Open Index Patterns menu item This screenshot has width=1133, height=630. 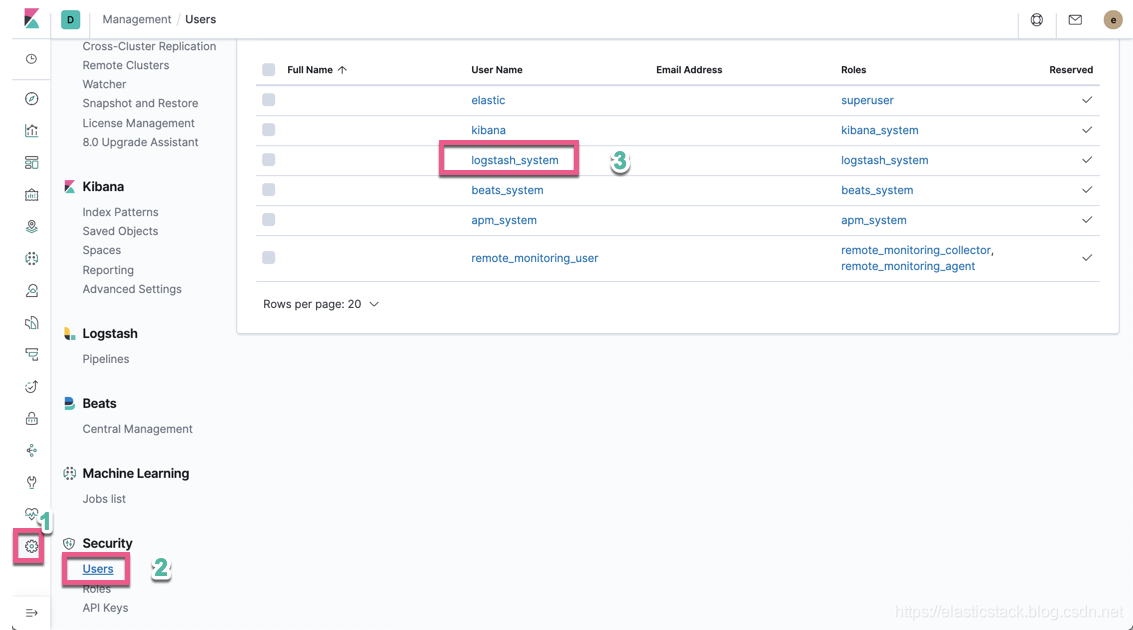[x=120, y=212]
